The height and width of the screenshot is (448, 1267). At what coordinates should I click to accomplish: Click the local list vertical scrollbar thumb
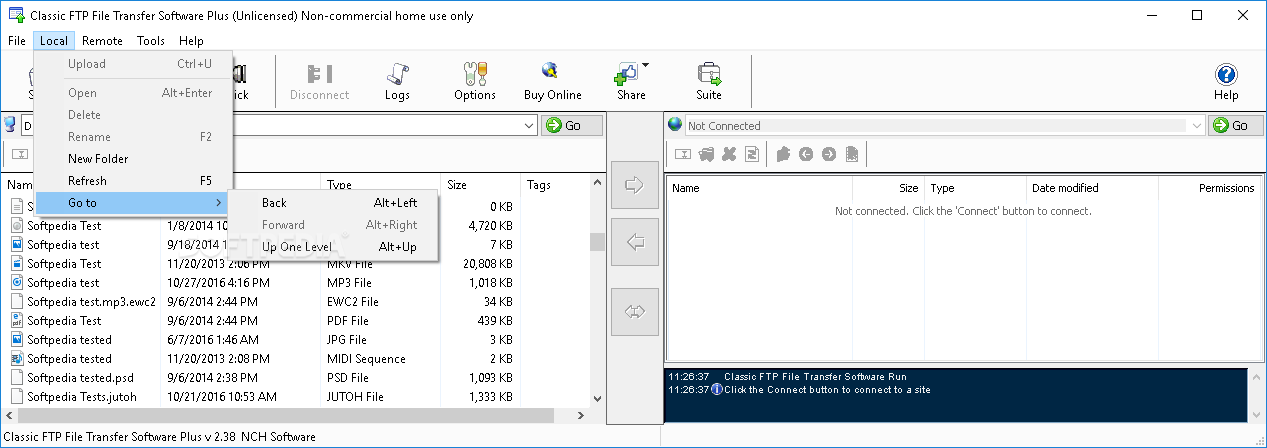597,241
